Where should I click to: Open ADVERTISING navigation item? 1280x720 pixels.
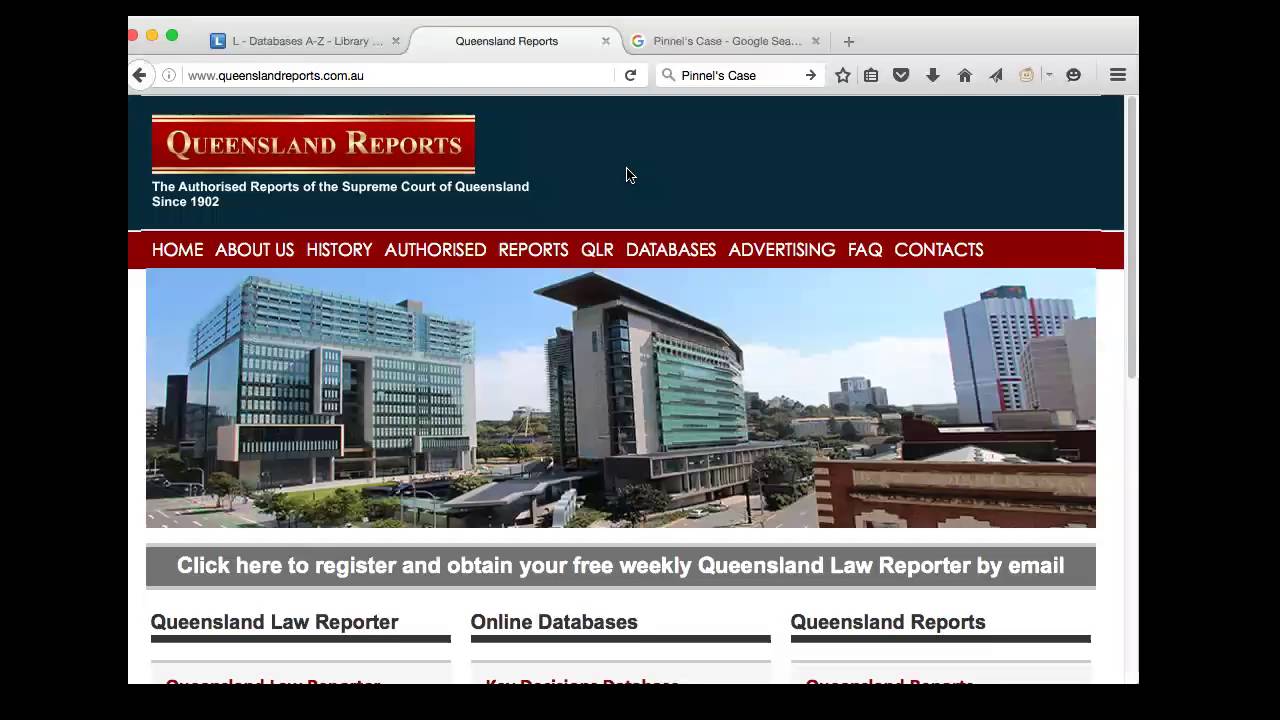(x=782, y=250)
